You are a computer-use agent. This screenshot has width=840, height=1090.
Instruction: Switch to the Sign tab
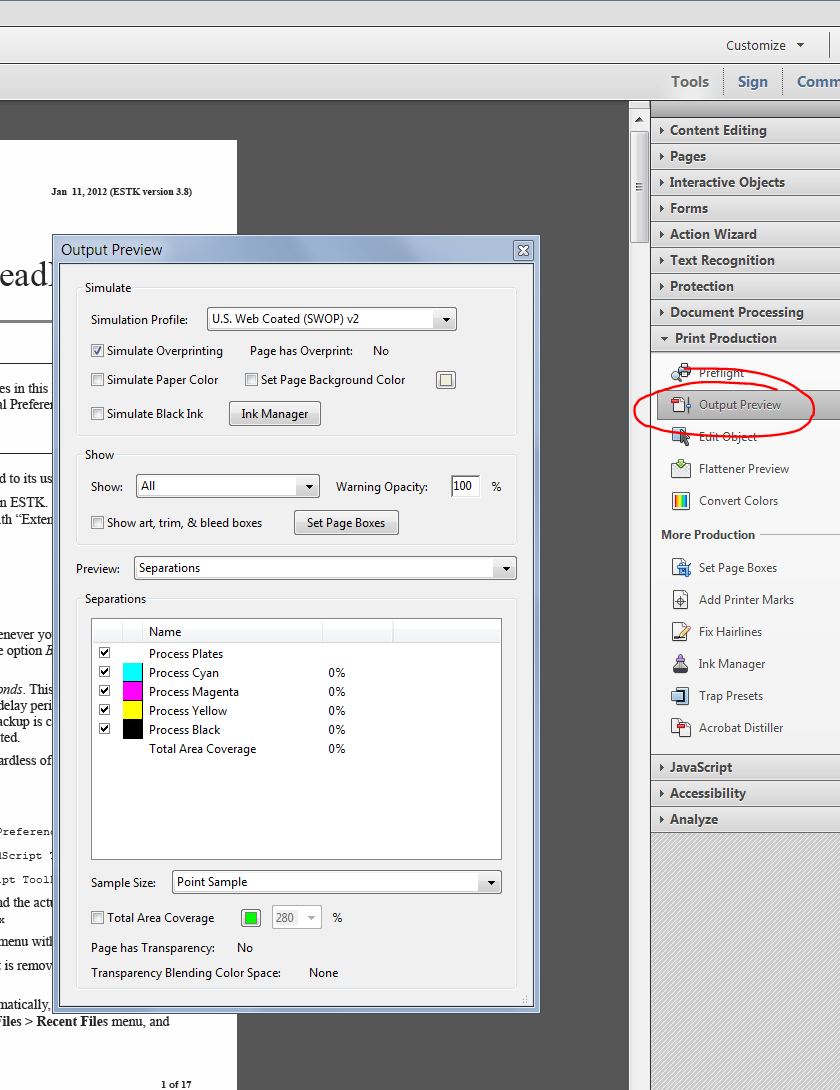coord(752,82)
